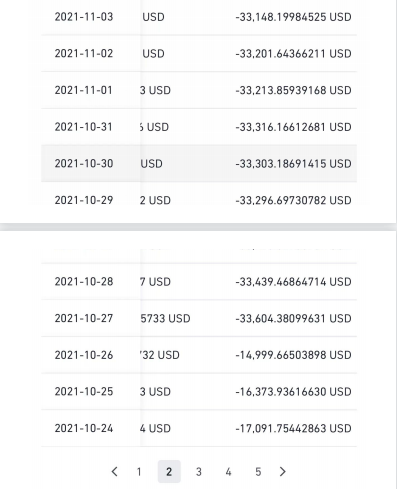Select the 2021-10-28 date entry

click(84, 281)
